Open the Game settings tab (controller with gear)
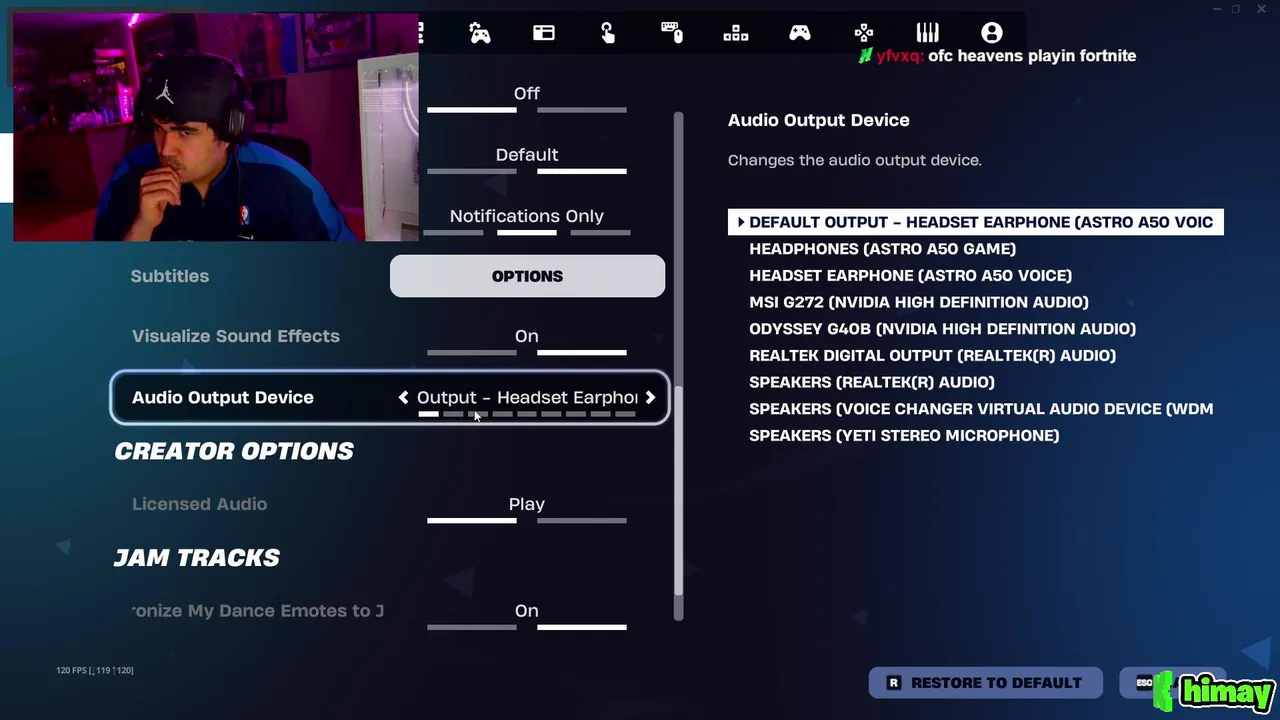1280x720 pixels. point(480,33)
